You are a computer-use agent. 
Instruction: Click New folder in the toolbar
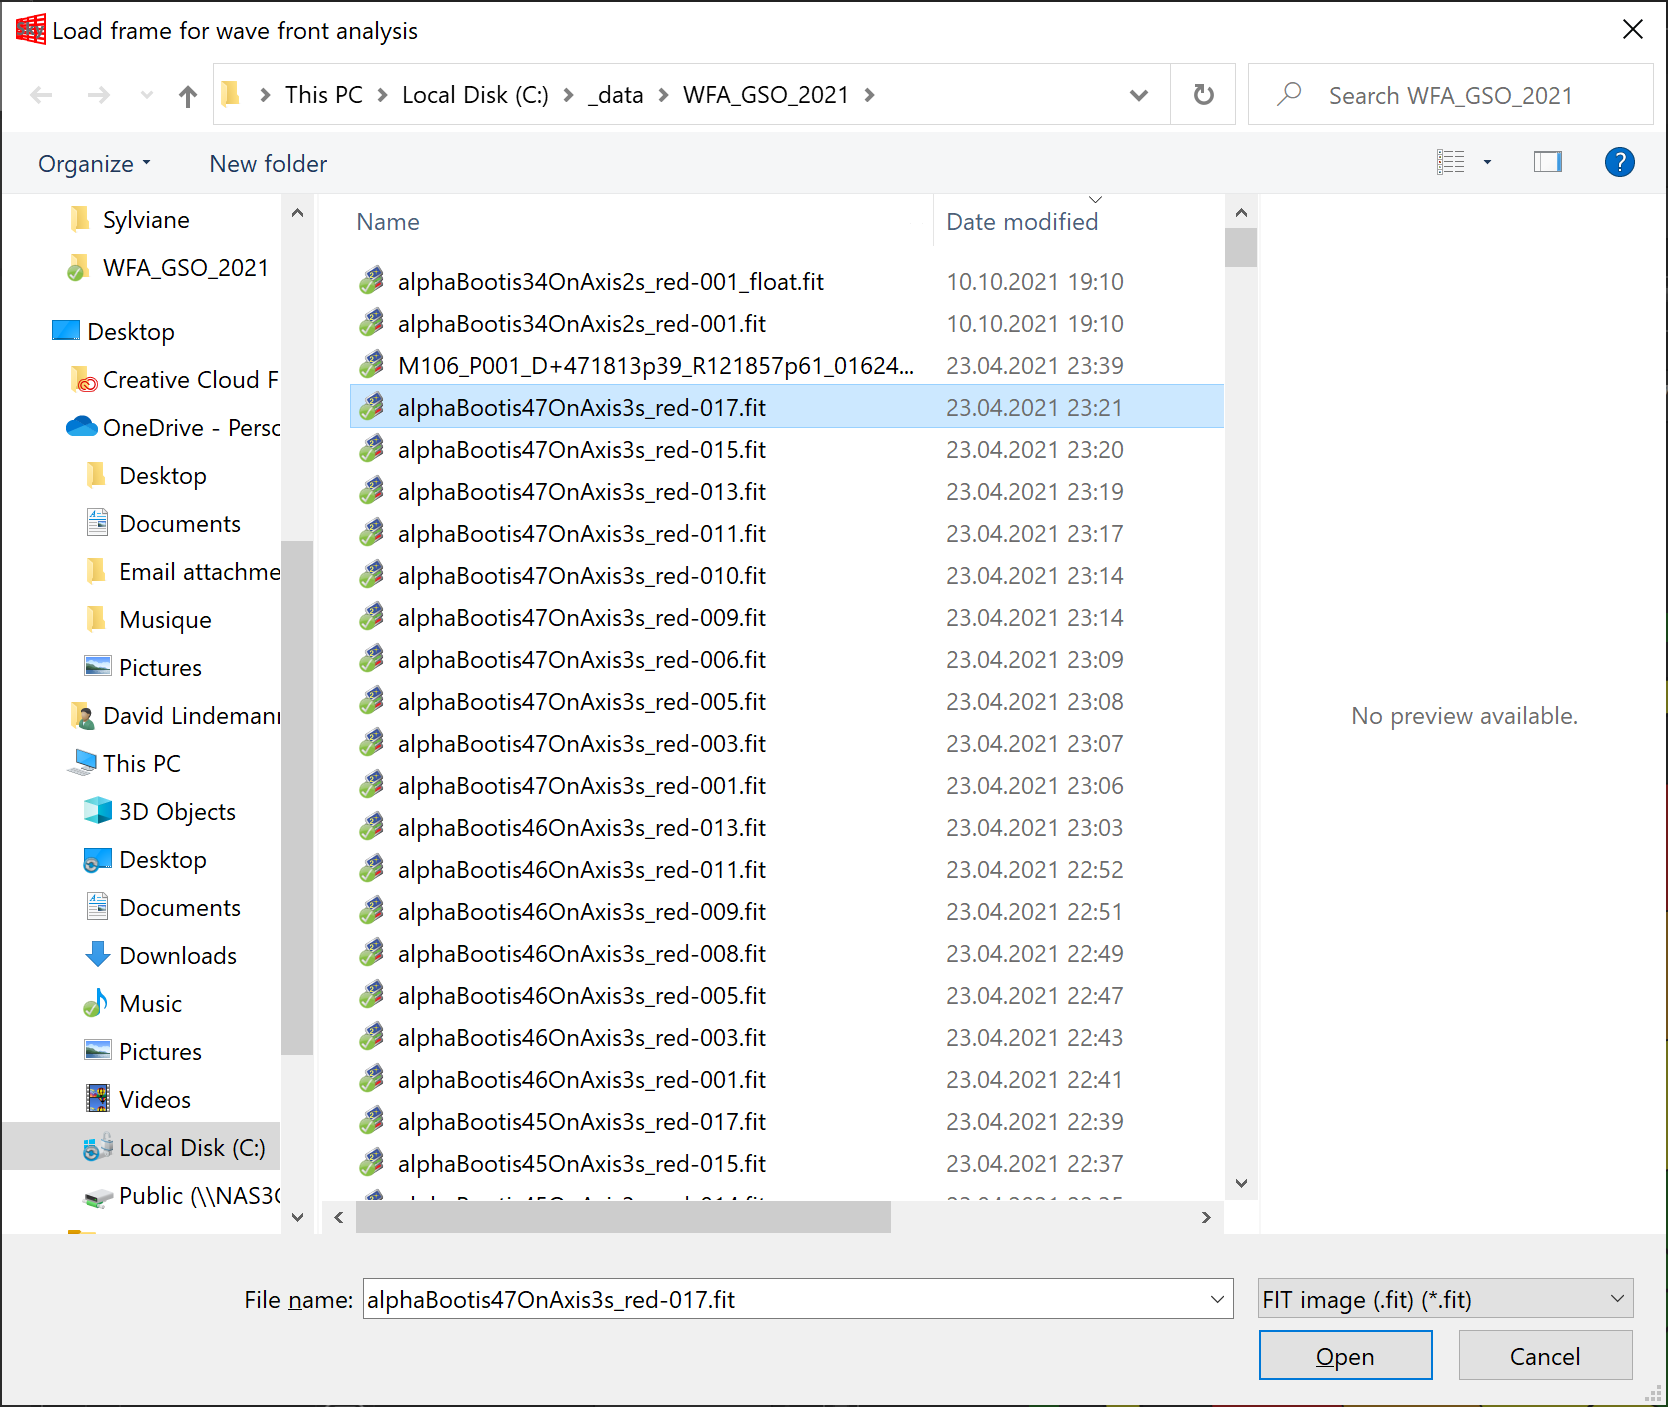268,164
